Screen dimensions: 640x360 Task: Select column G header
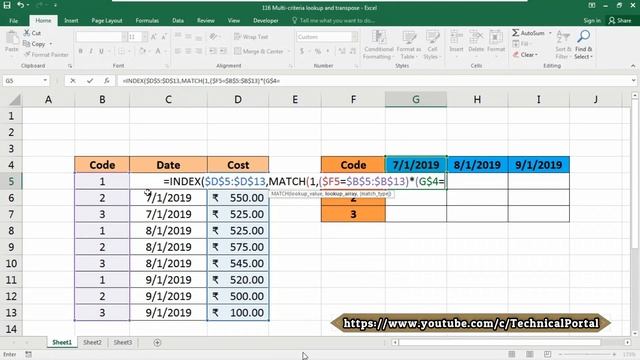click(x=416, y=100)
